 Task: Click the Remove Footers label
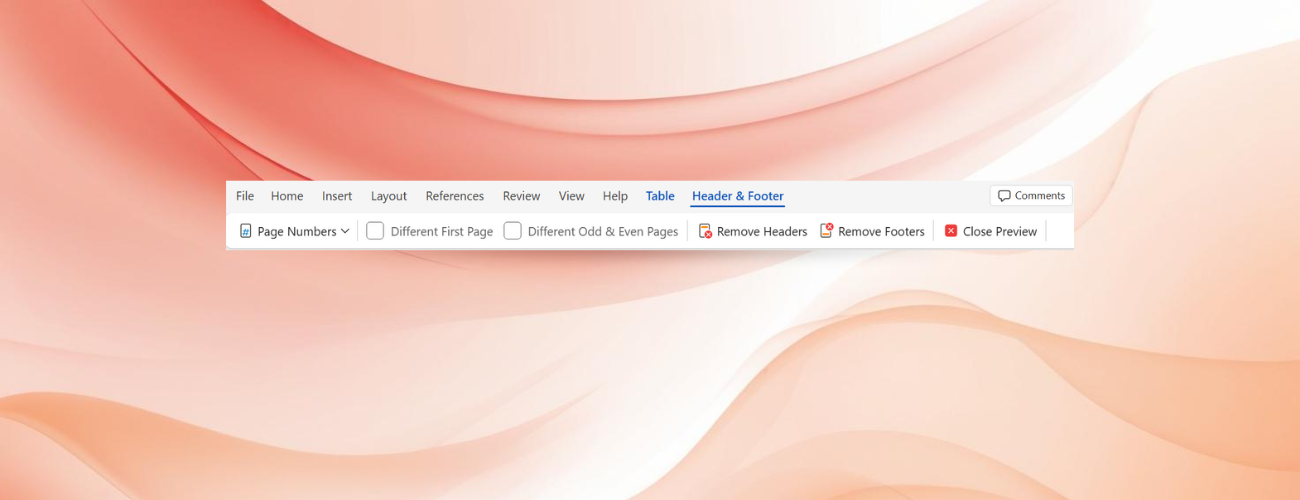pyautogui.click(x=881, y=231)
